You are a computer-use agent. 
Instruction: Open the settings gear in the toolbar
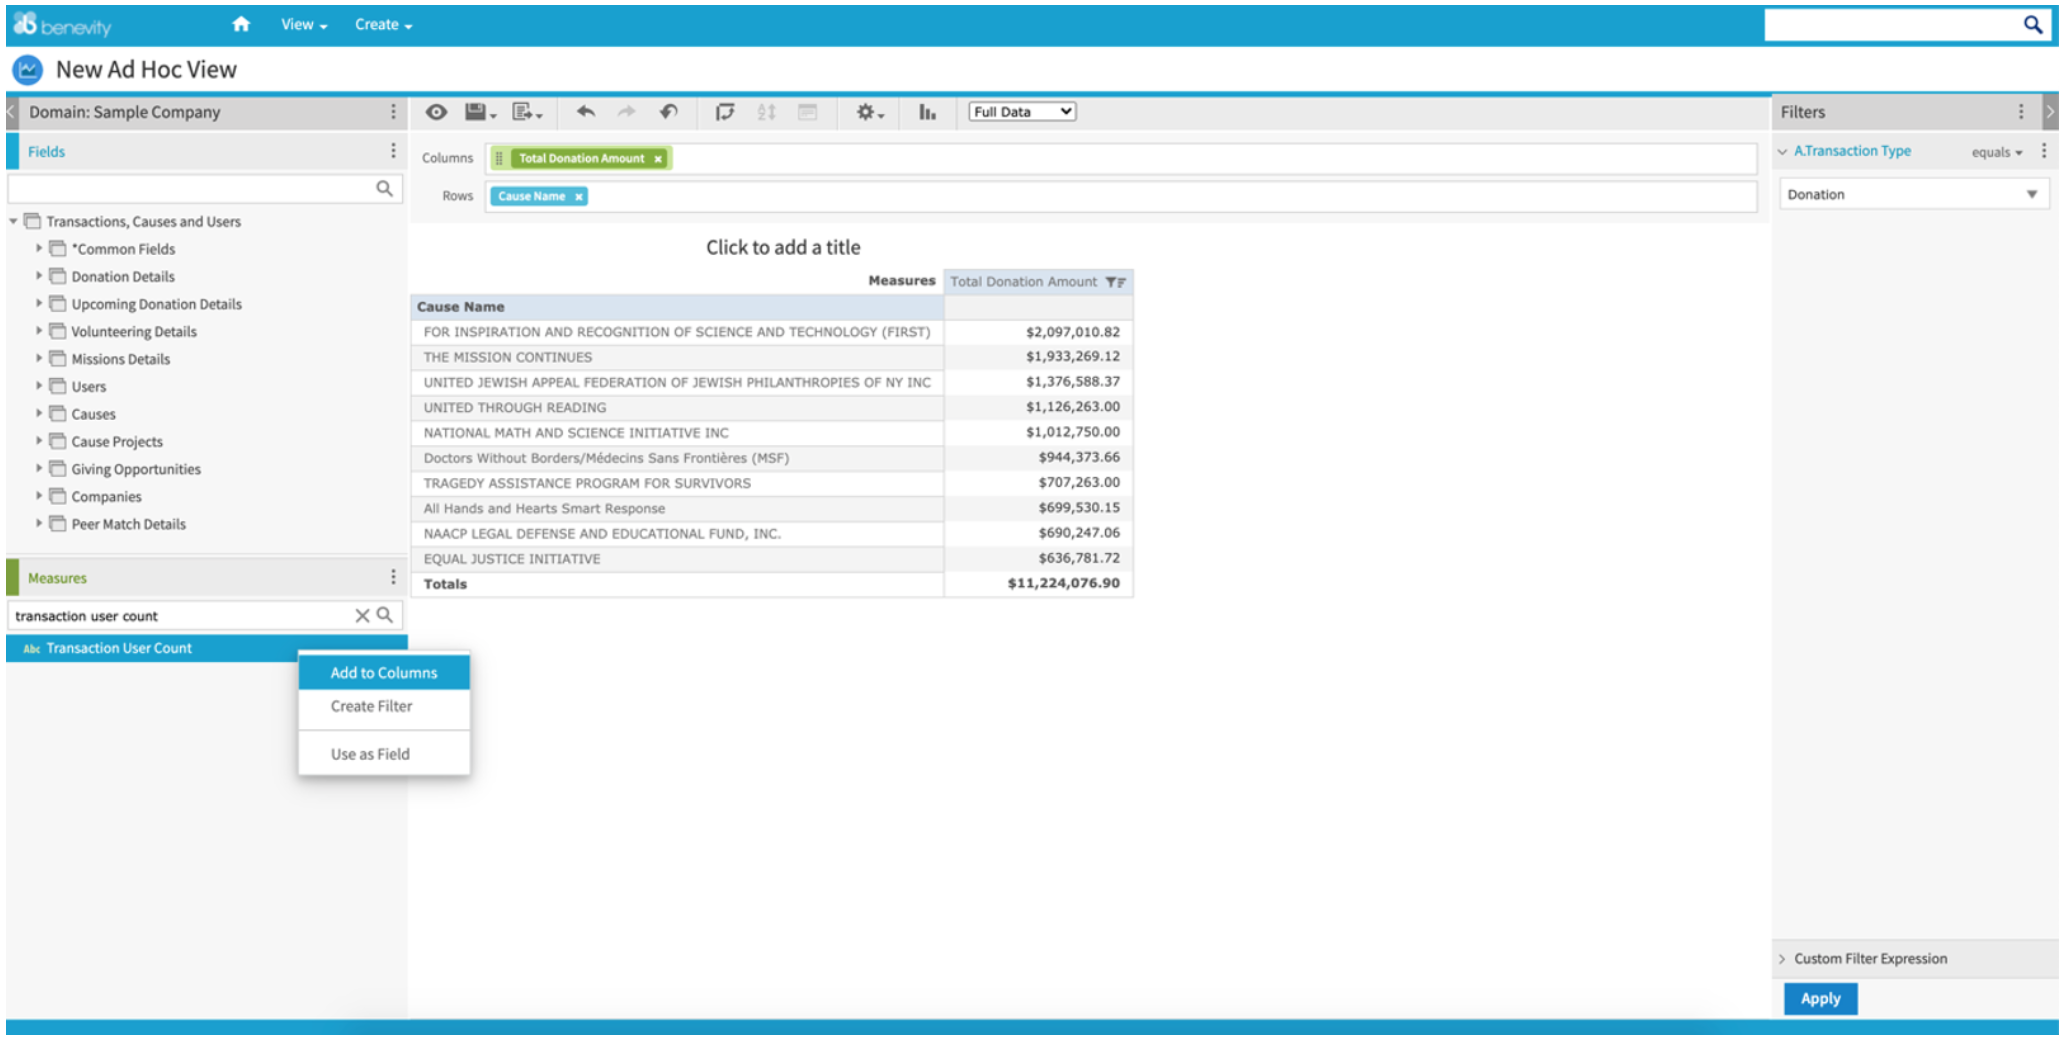[x=865, y=112]
